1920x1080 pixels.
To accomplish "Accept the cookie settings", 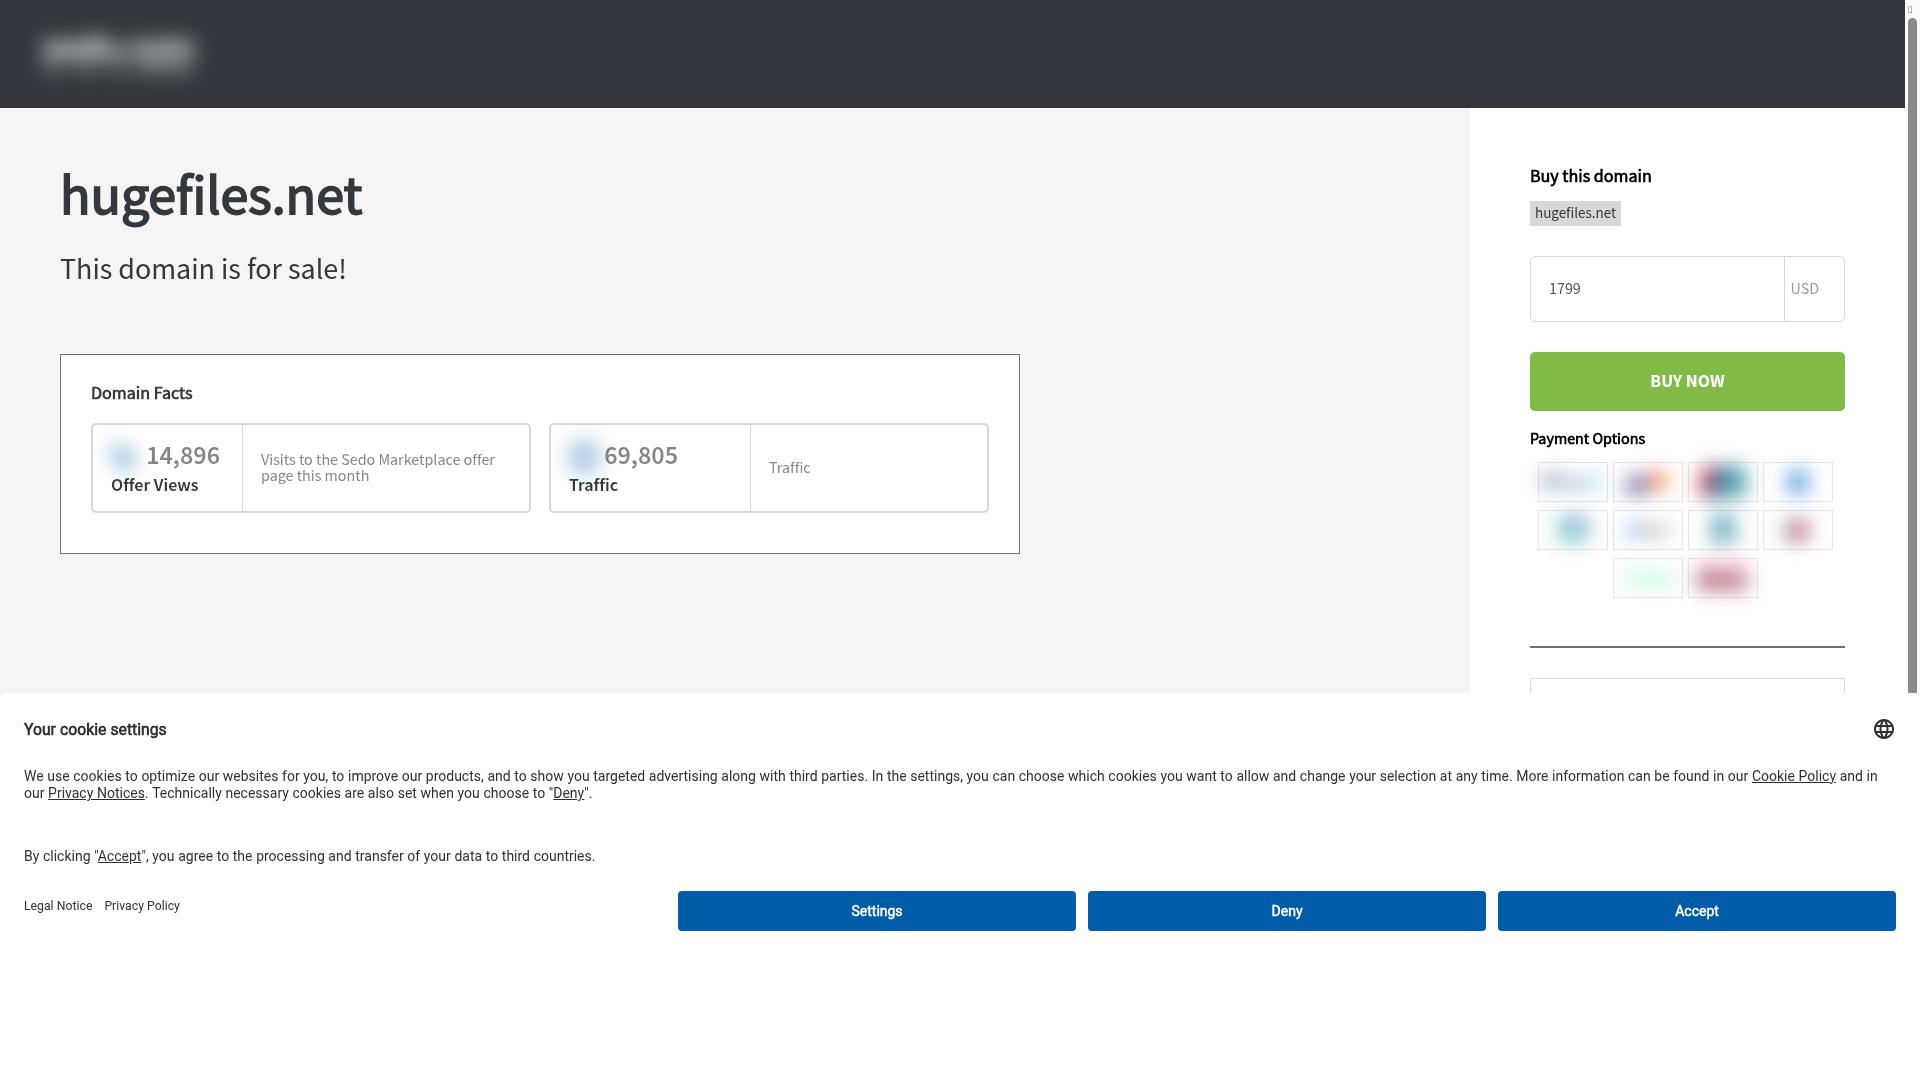I will click(x=1695, y=911).
